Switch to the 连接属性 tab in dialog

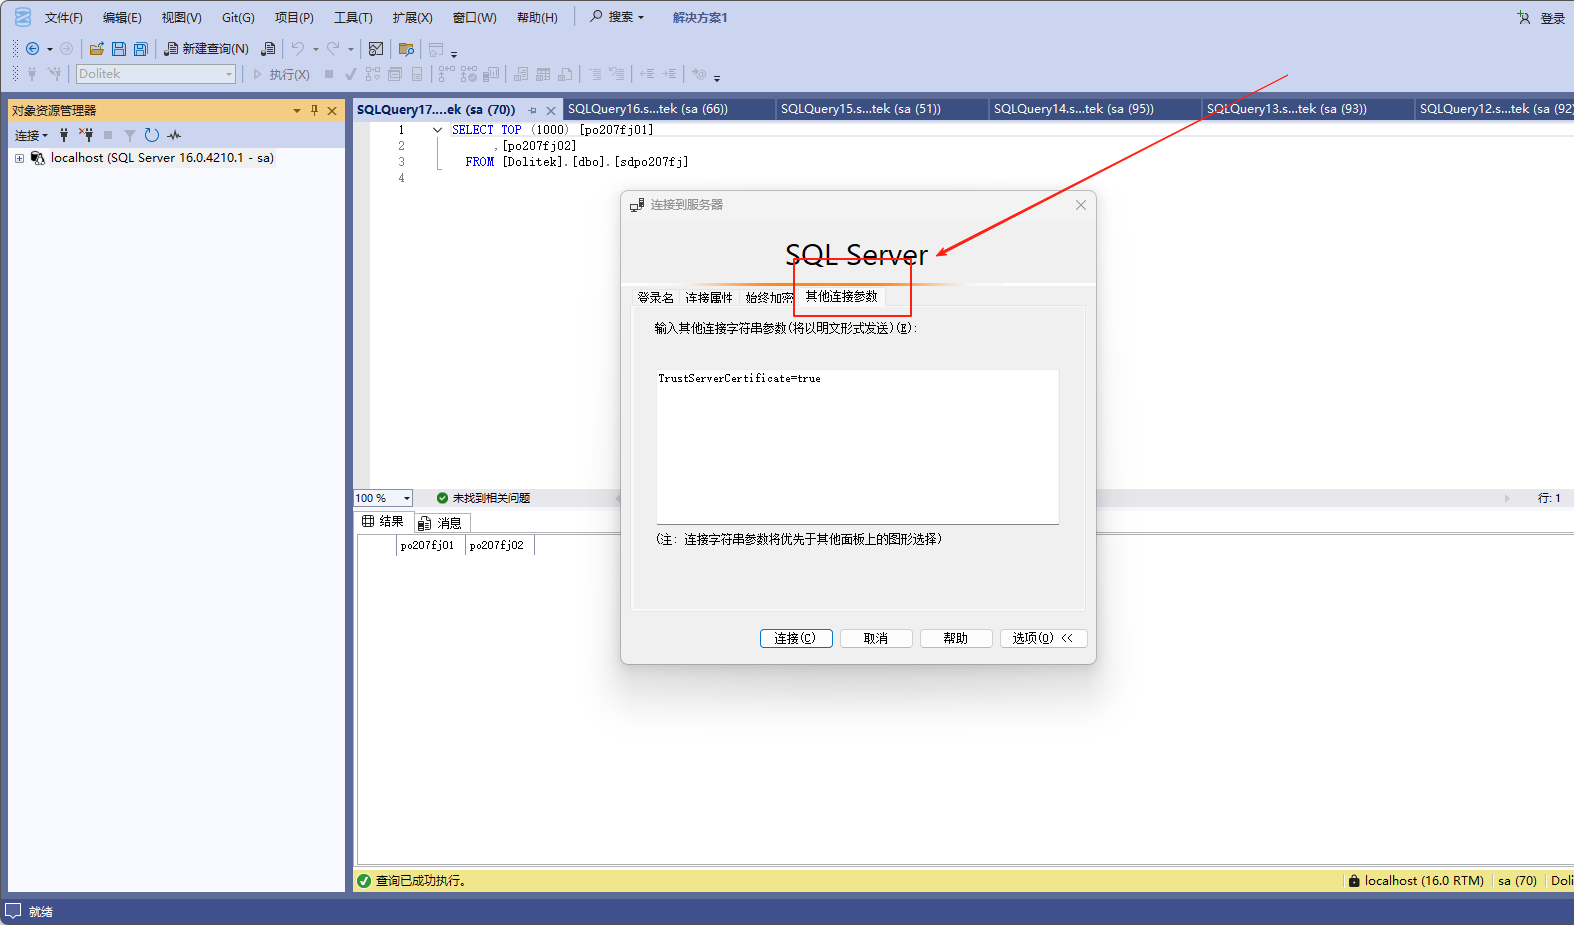[709, 298]
